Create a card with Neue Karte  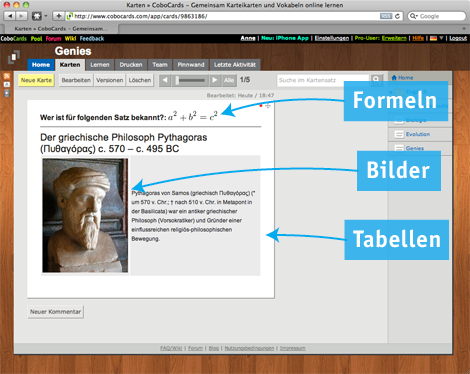(x=36, y=80)
